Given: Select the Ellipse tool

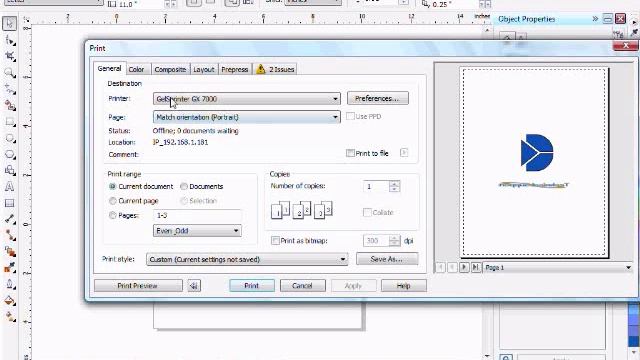Looking at the screenshot, I should pyautogui.click(x=10, y=138).
